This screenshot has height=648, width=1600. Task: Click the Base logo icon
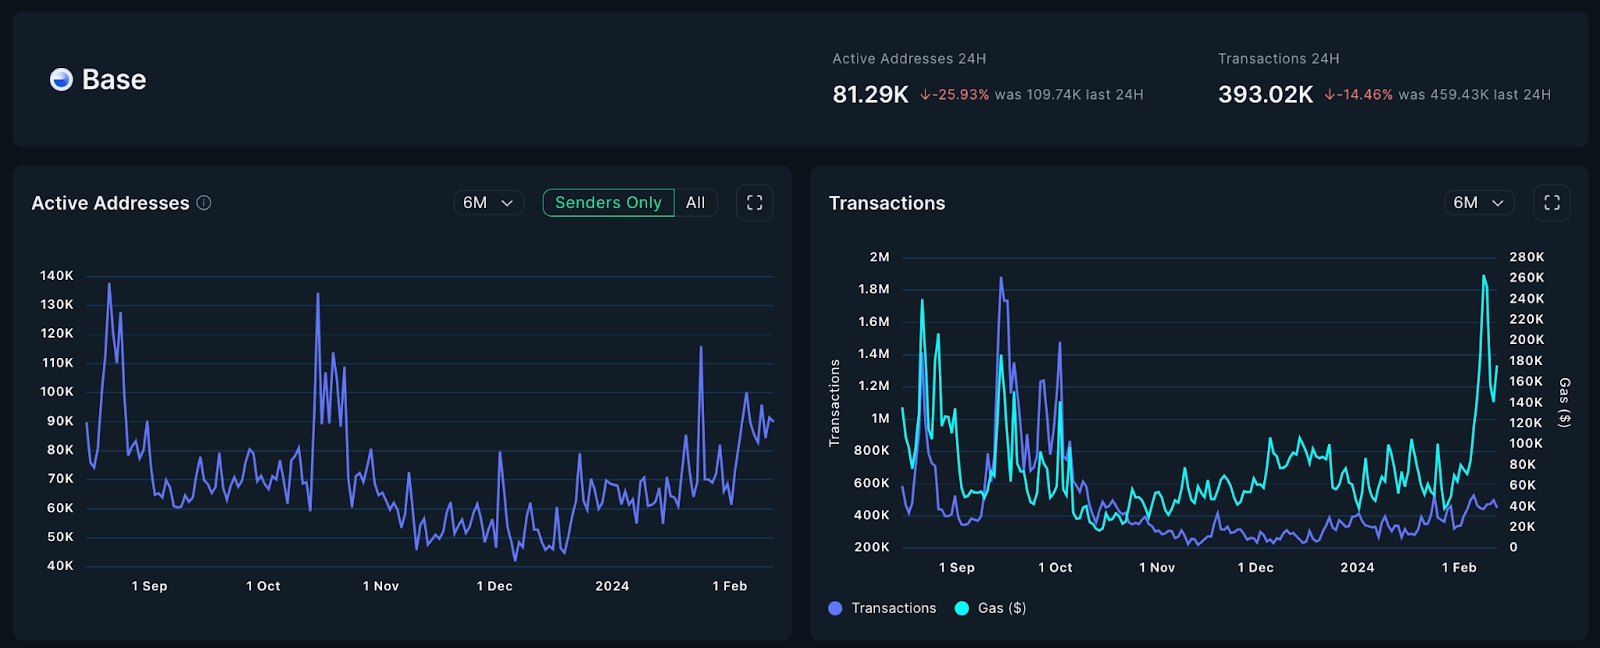[61, 80]
